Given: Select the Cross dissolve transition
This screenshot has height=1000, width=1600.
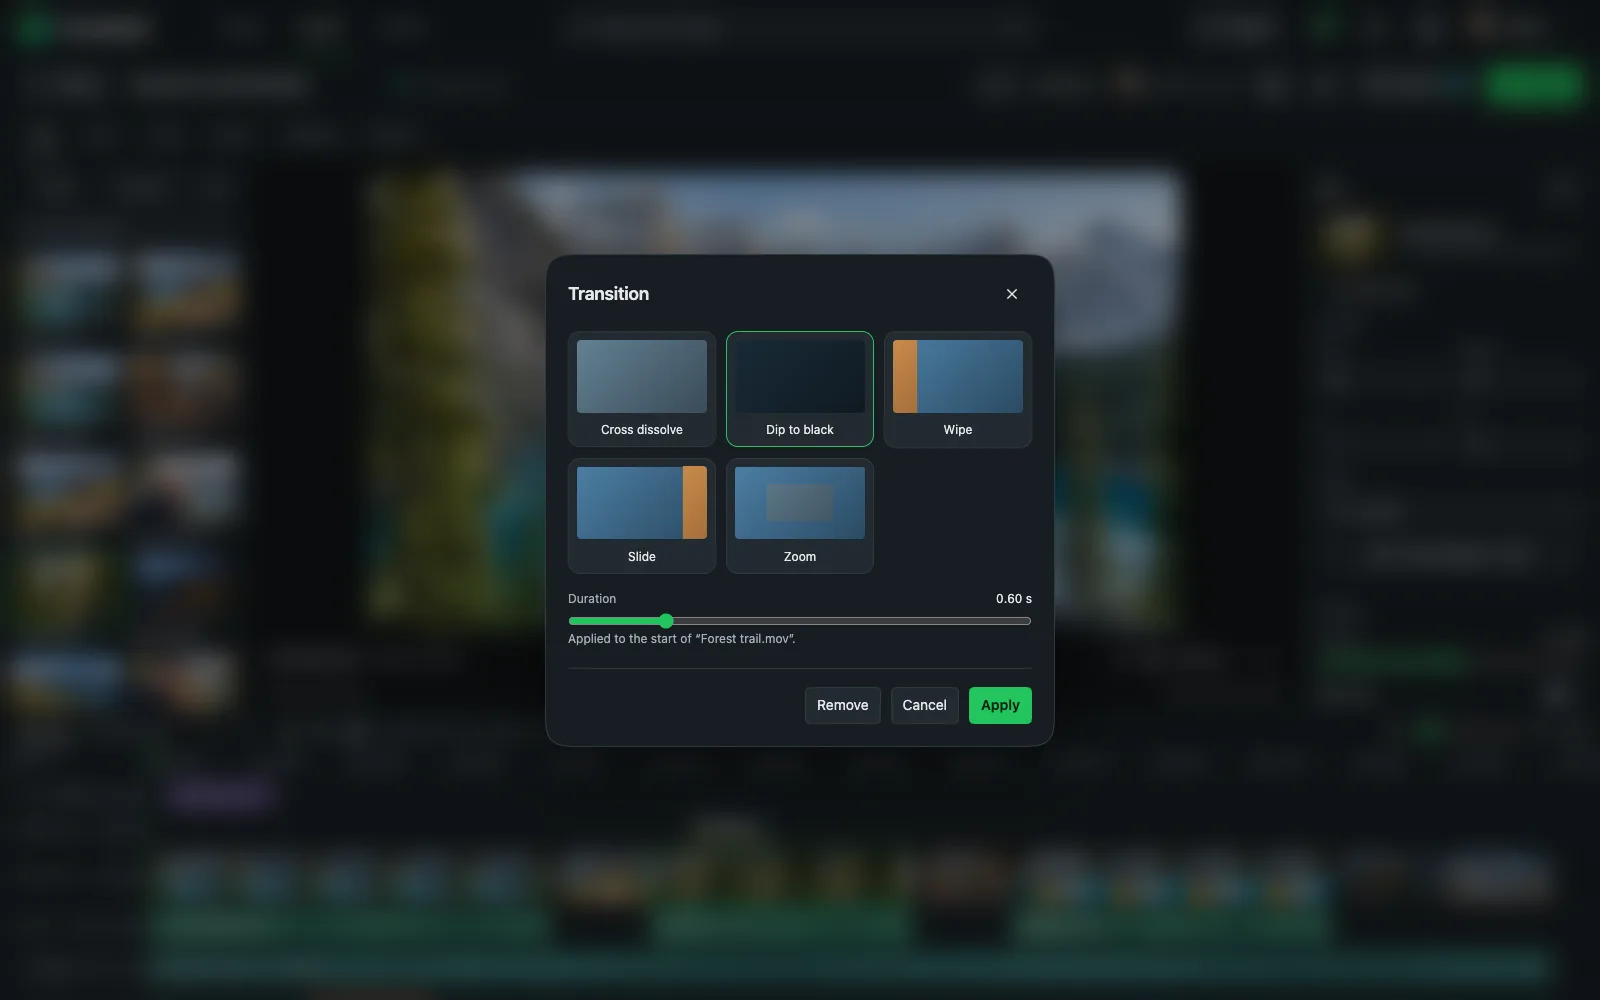Looking at the screenshot, I should 642,389.
